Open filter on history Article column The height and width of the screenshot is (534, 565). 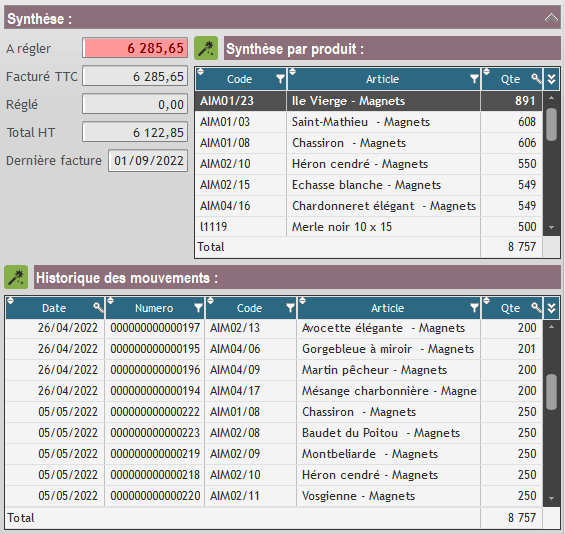[x=474, y=308]
